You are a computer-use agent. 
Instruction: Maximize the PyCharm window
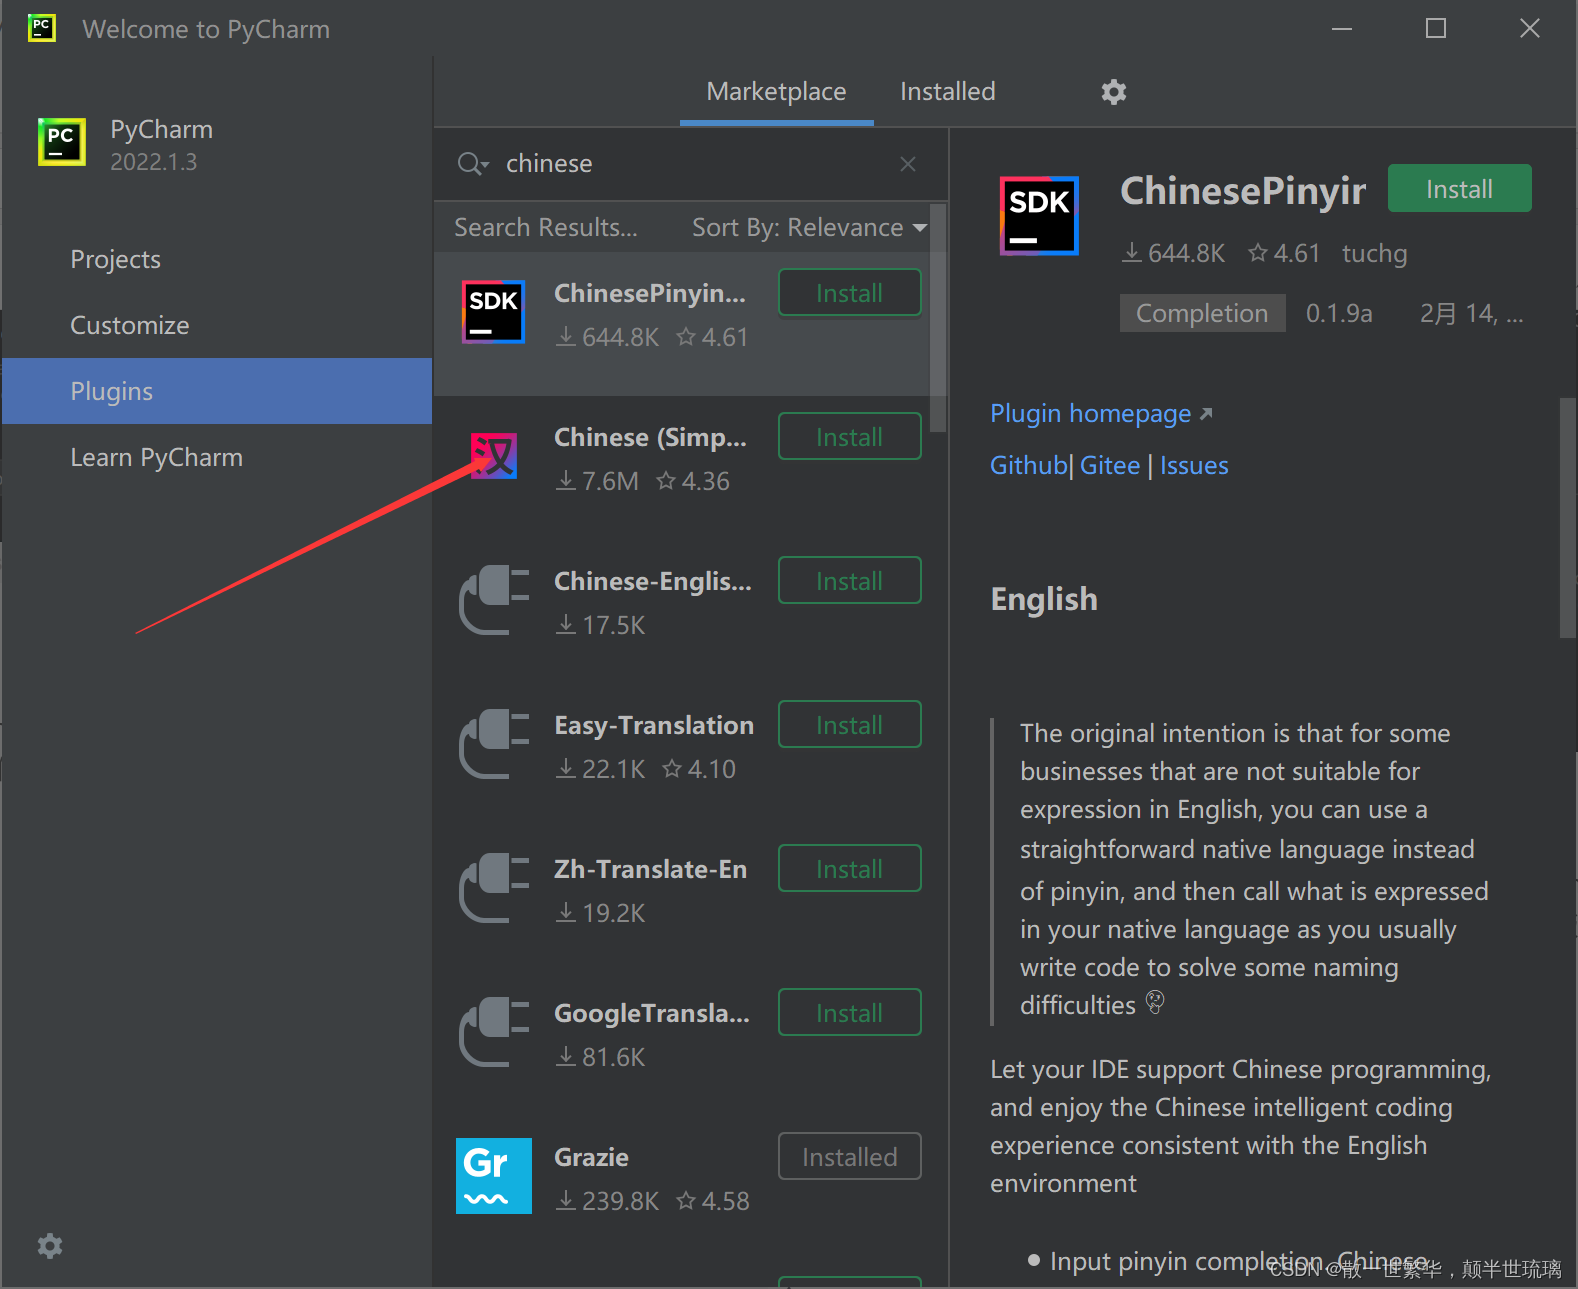[1435, 28]
